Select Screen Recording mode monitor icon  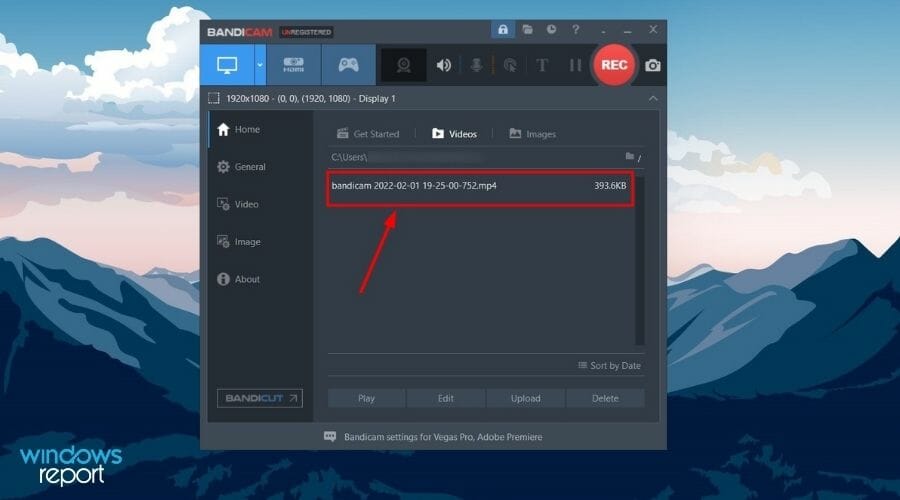coord(227,65)
